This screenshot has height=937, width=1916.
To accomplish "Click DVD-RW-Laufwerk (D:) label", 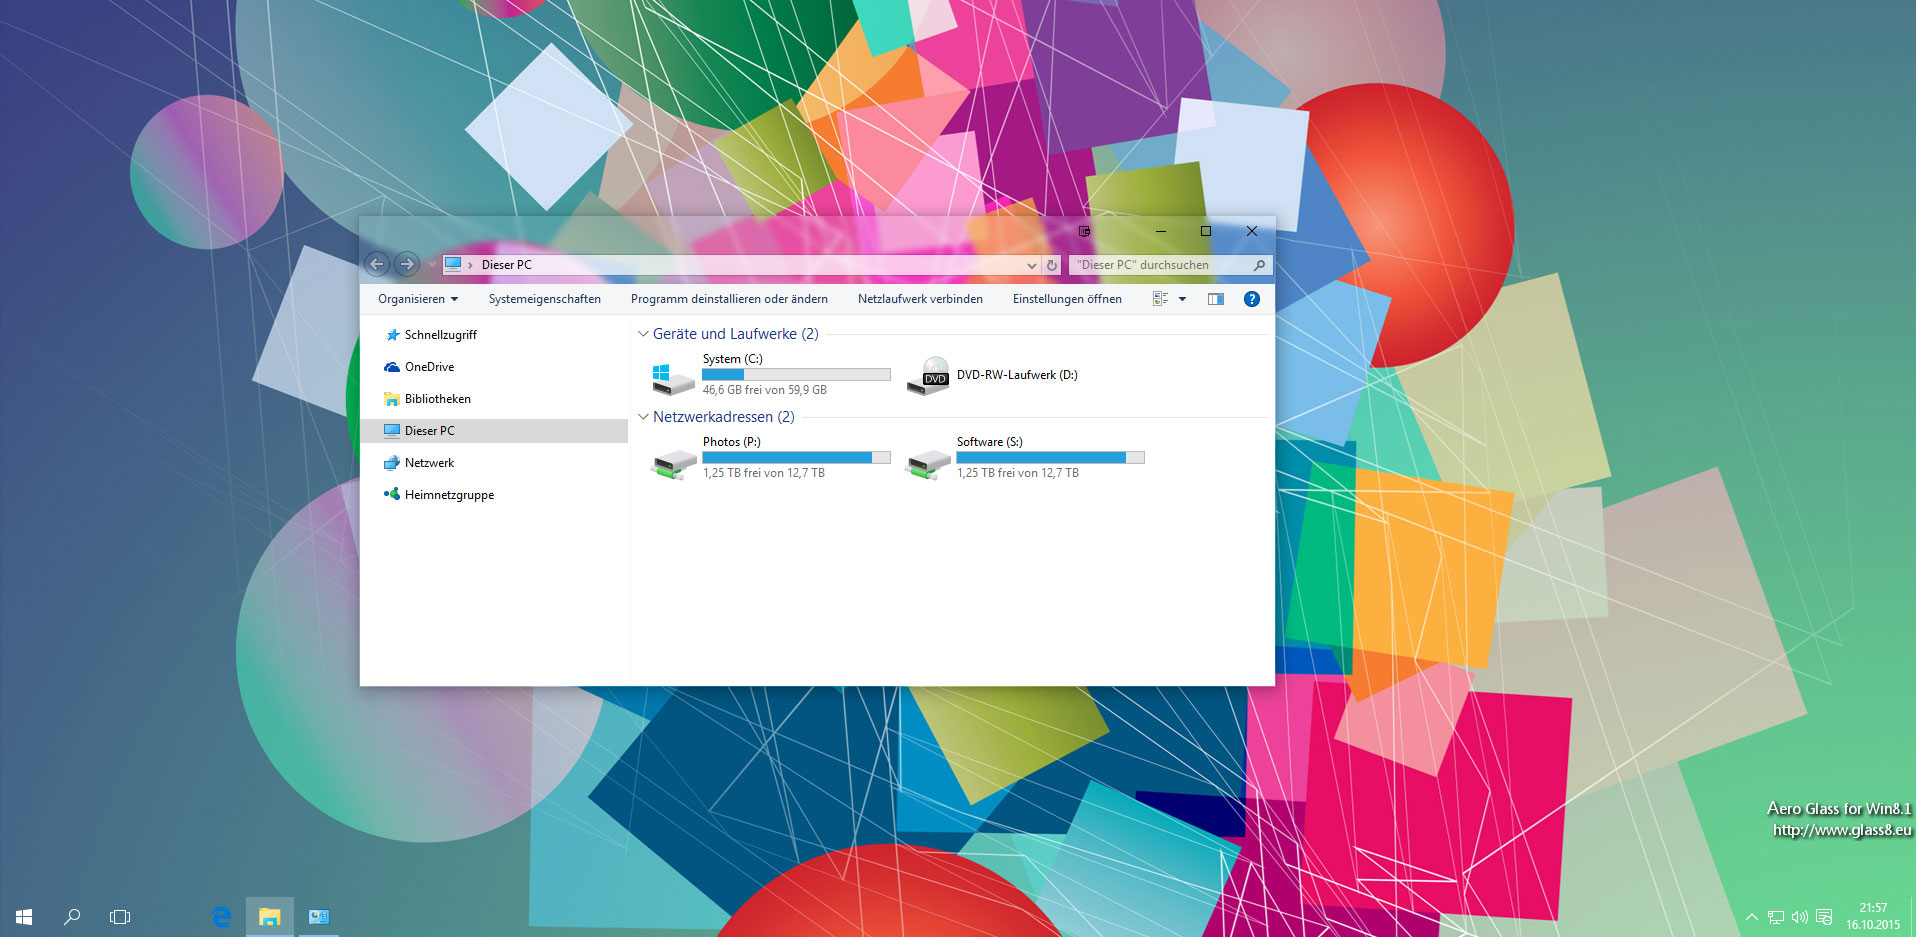I will 1017,375.
